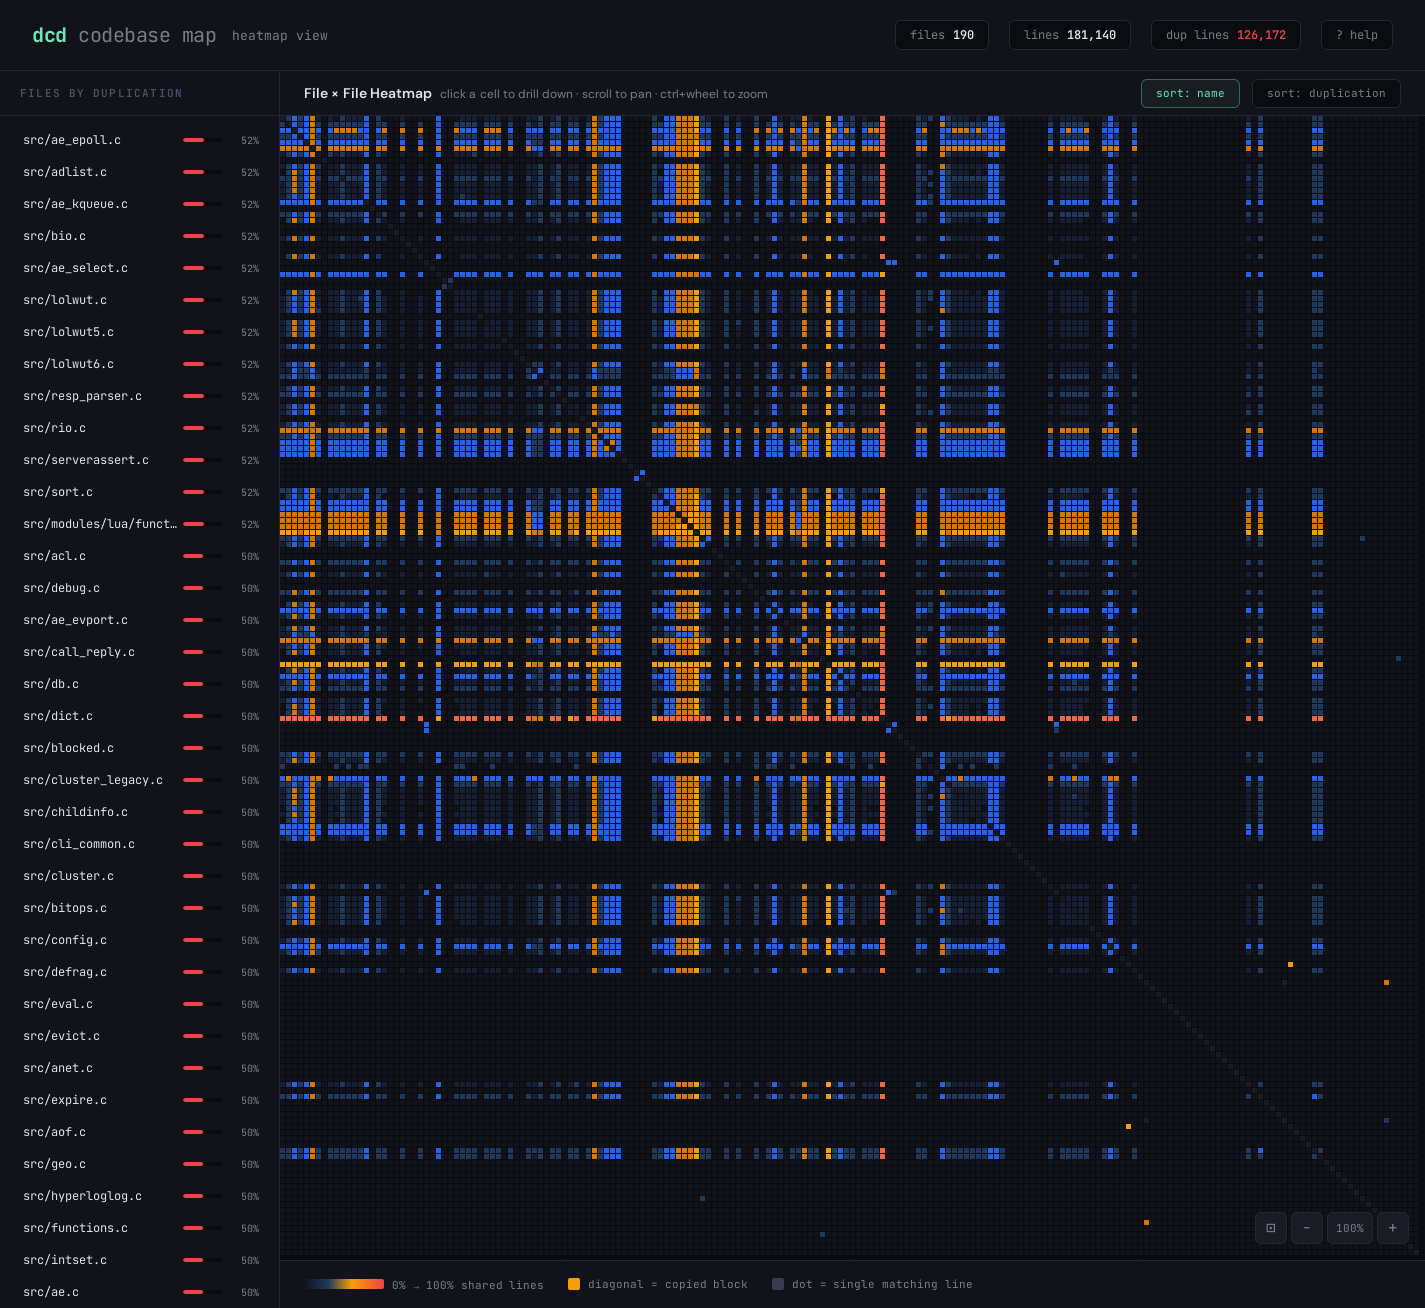Screen dimensions: 1425x1308
Task: Select src/modules/lua/funct… row
Action: pos(140,524)
